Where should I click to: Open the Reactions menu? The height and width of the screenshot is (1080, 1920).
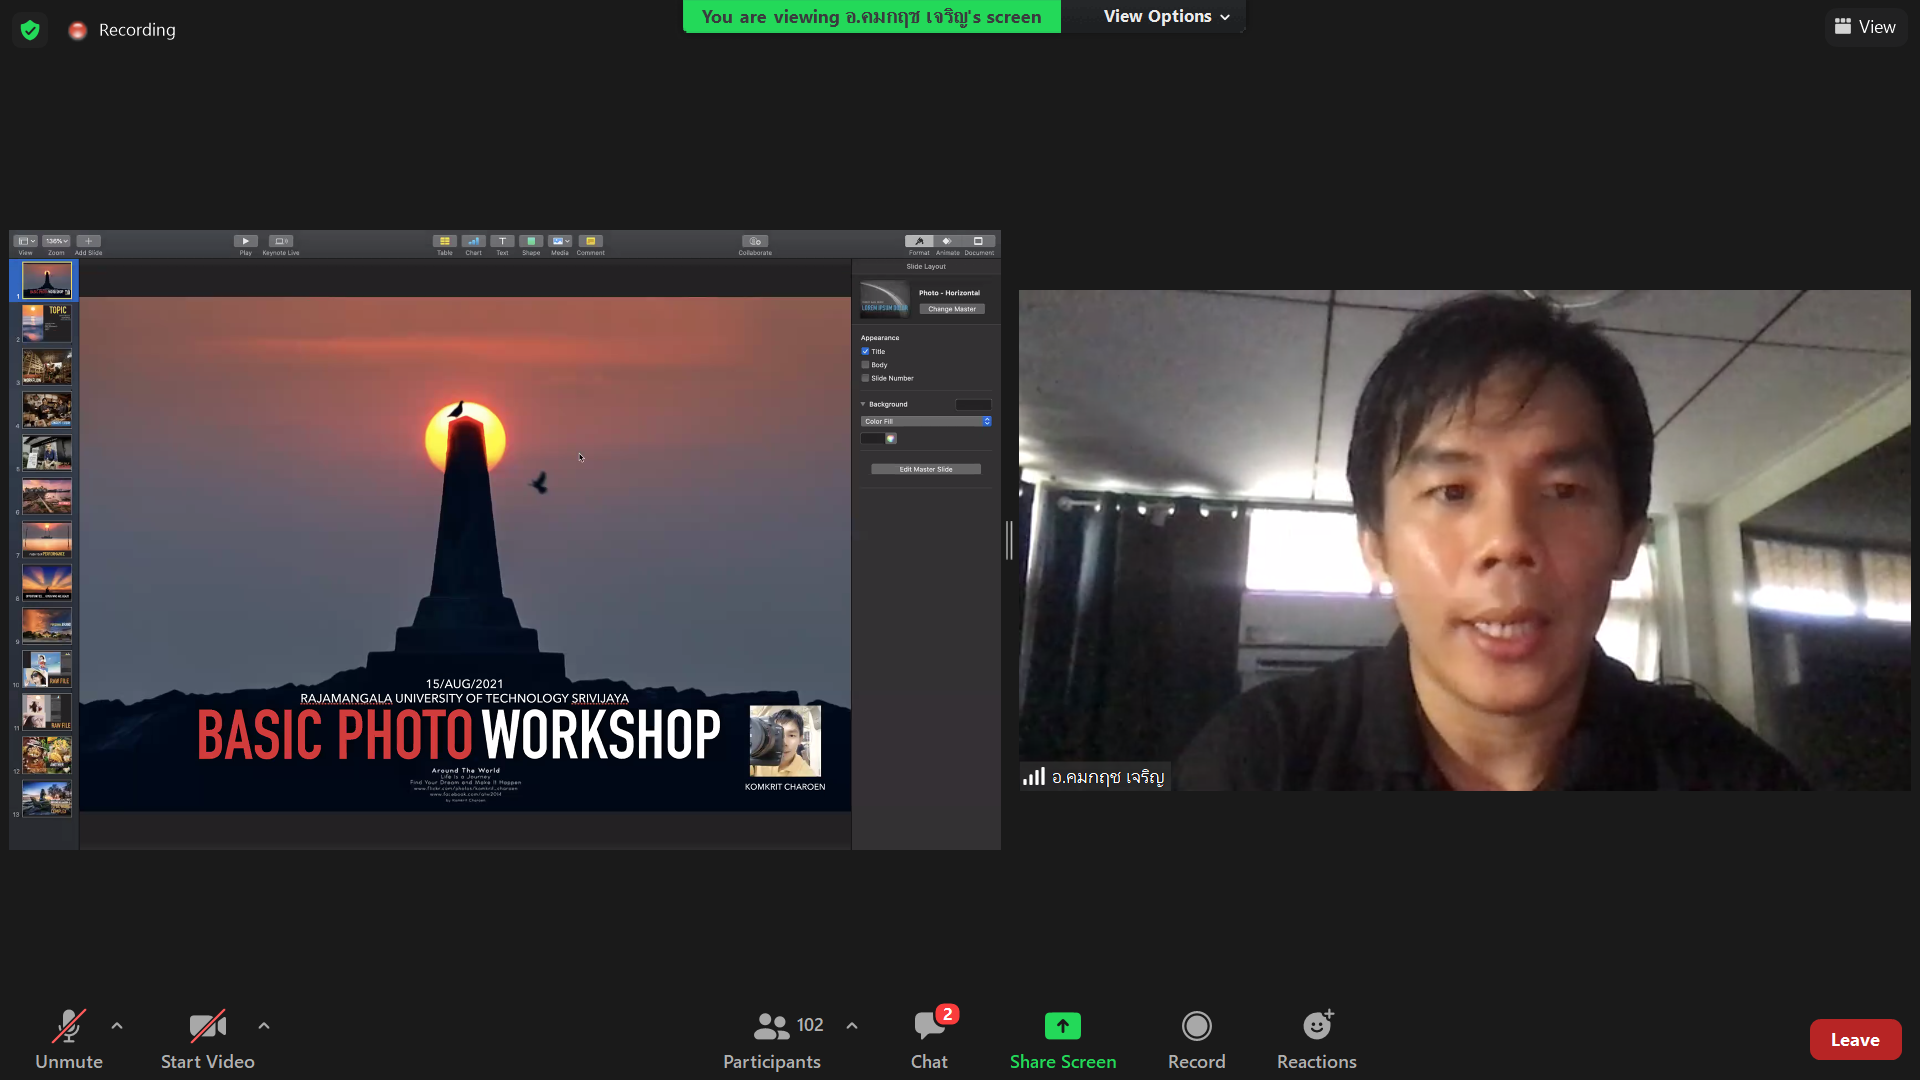tap(1316, 1039)
